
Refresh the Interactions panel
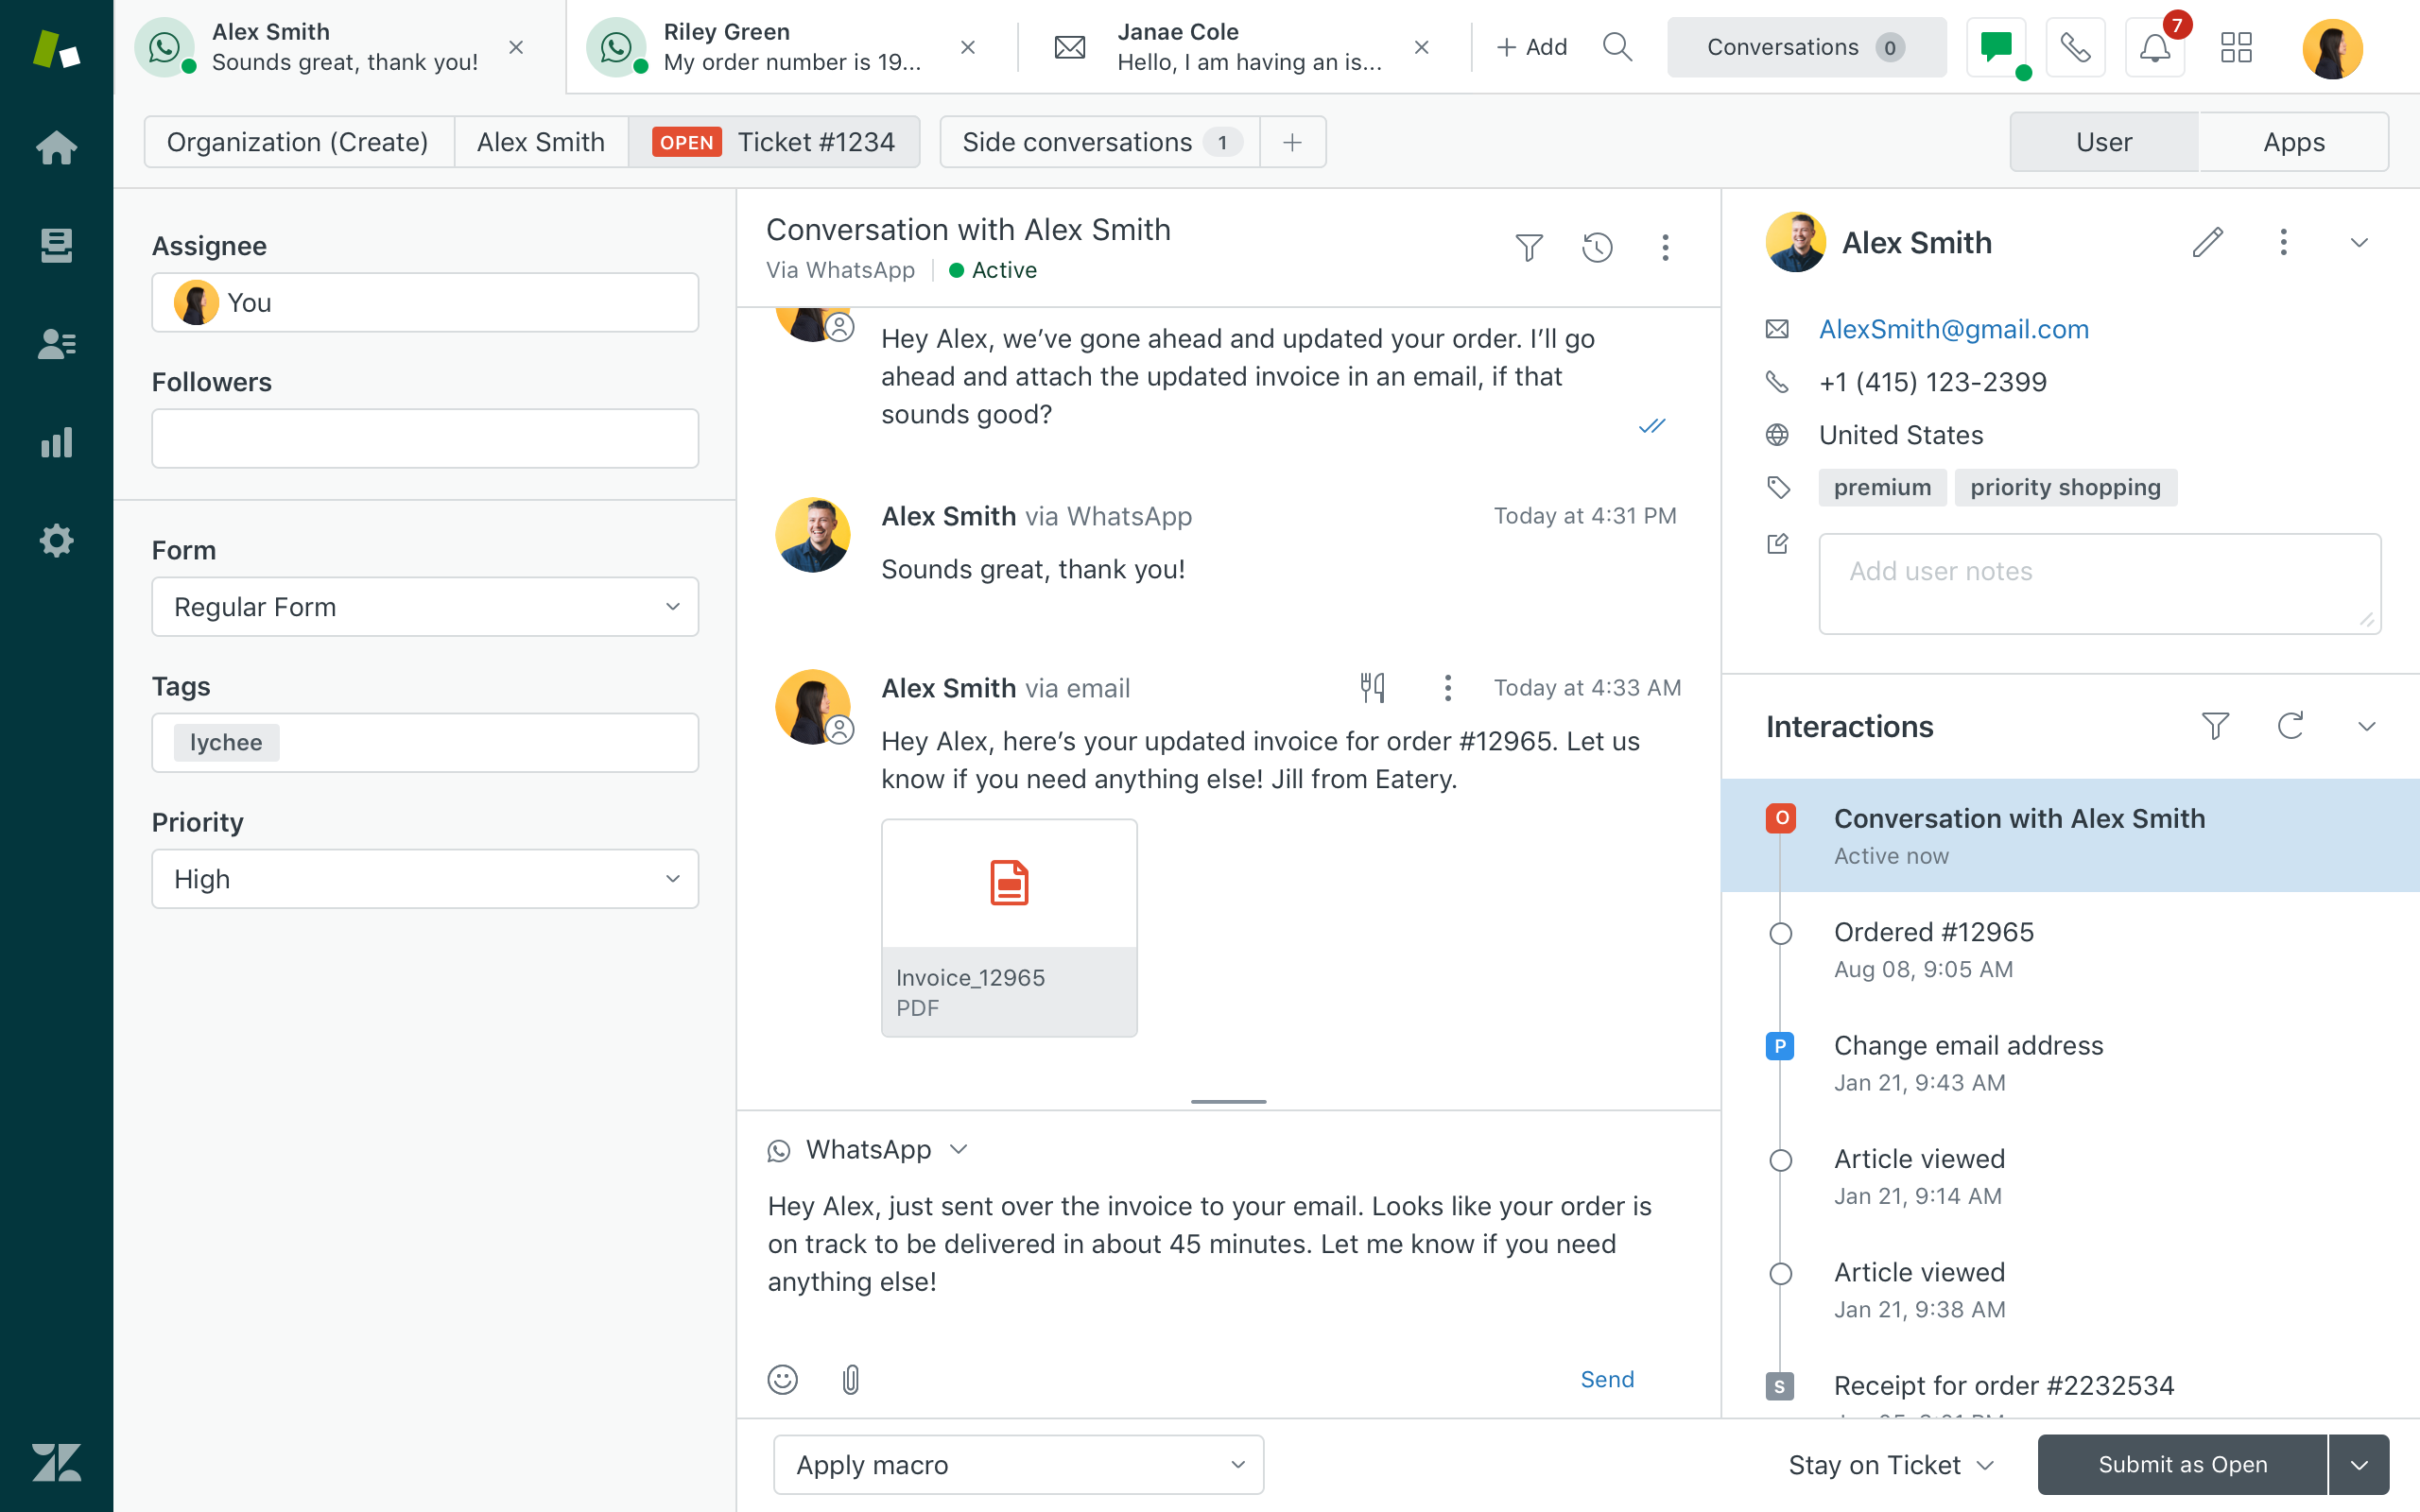(x=2291, y=727)
